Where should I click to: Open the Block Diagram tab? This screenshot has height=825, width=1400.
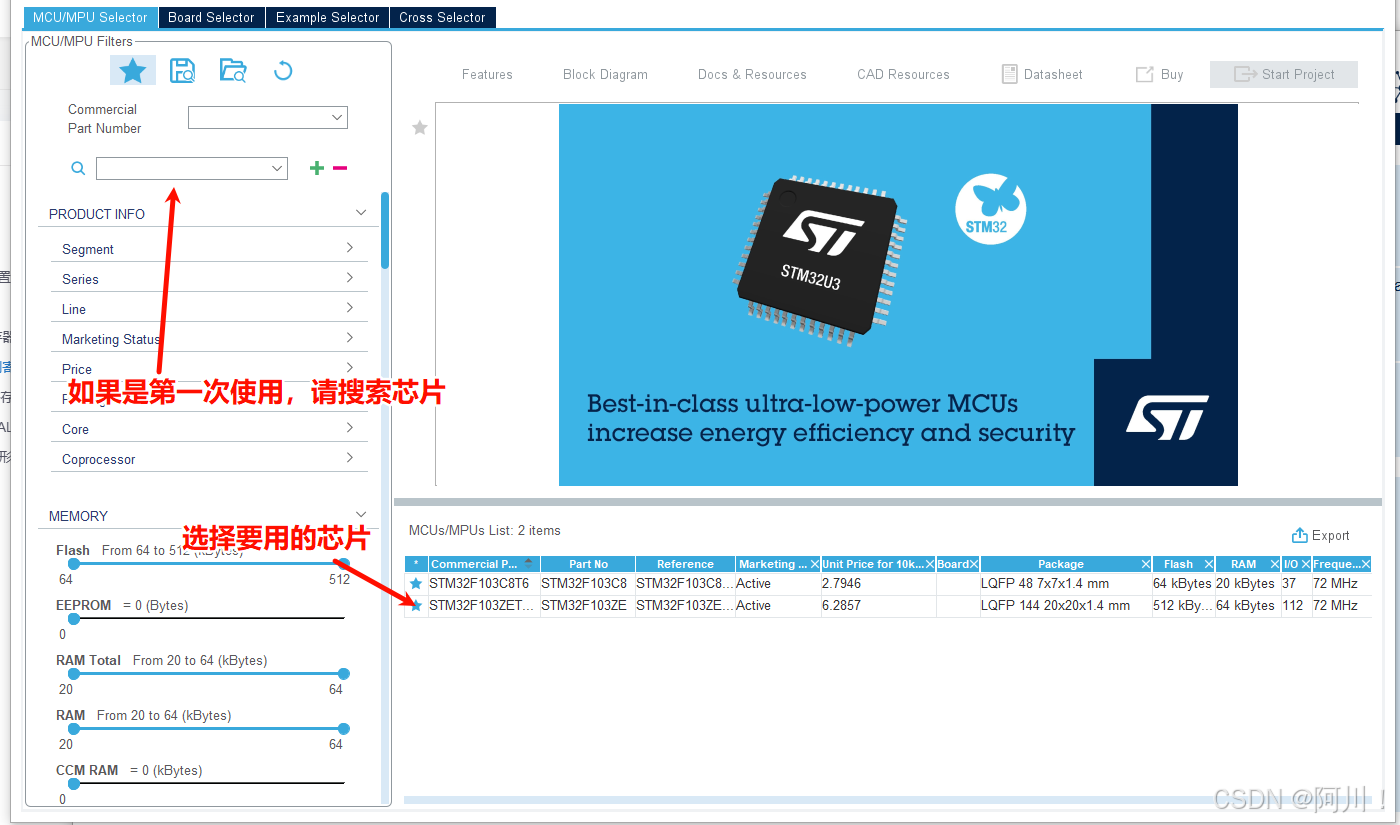605,74
